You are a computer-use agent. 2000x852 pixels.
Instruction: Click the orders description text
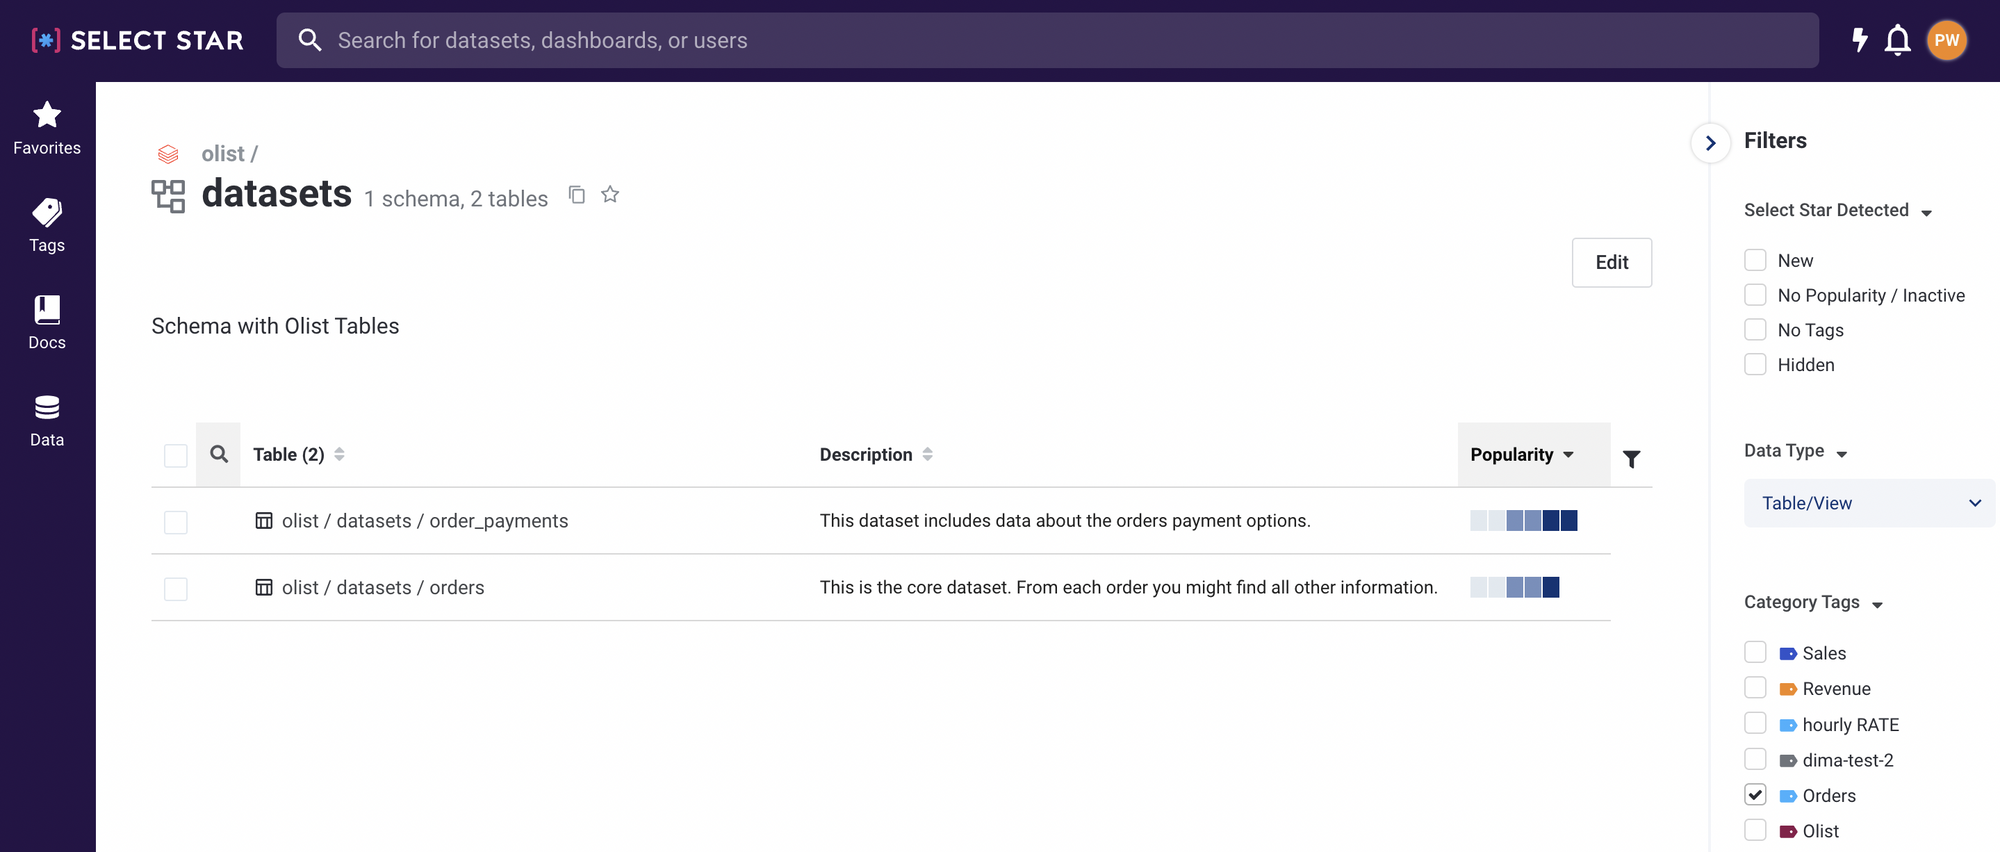point(1129,587)
